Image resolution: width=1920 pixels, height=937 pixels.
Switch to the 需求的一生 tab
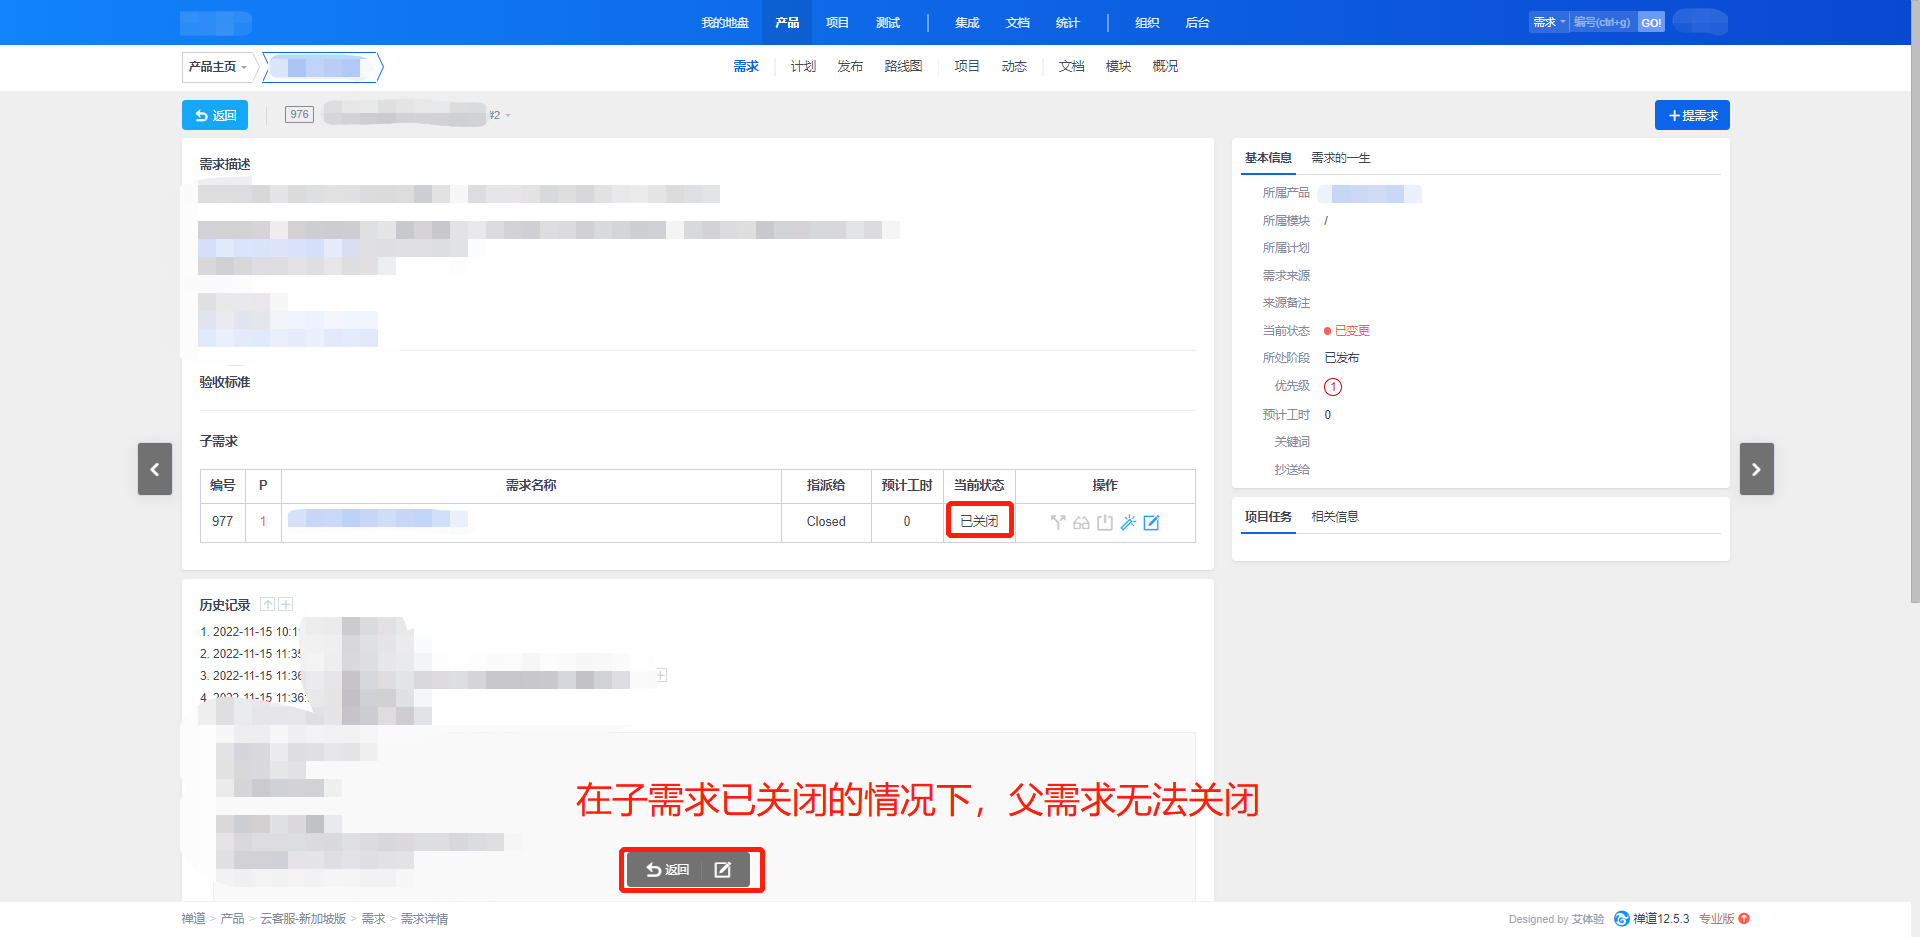pyautogui.click(x=1340, y=158)
